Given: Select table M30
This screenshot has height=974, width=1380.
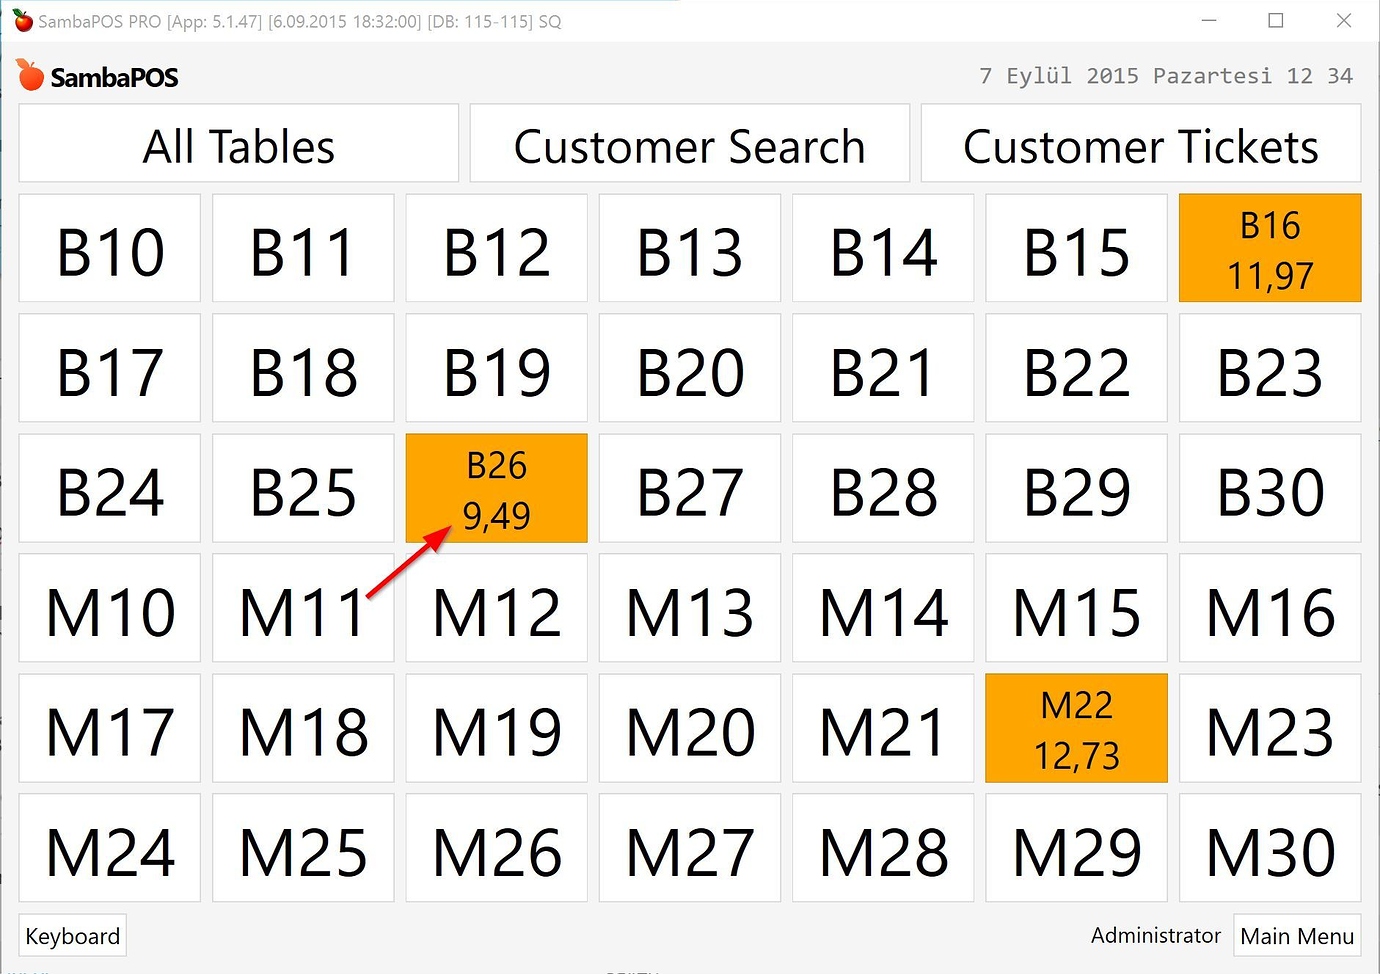Looking at the screenshot, I should pos(1269,848).
